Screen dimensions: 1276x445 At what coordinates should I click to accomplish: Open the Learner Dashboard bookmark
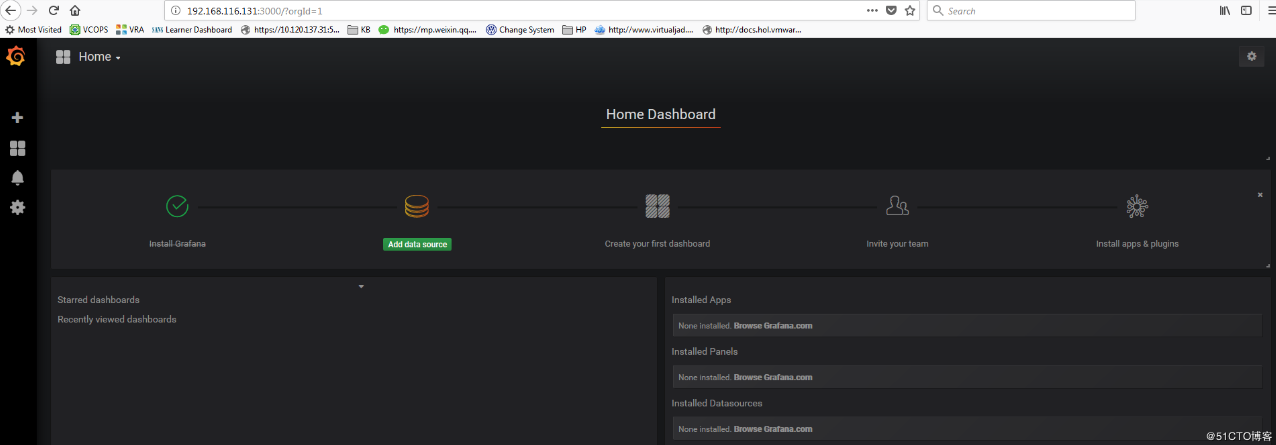[192, 30]
